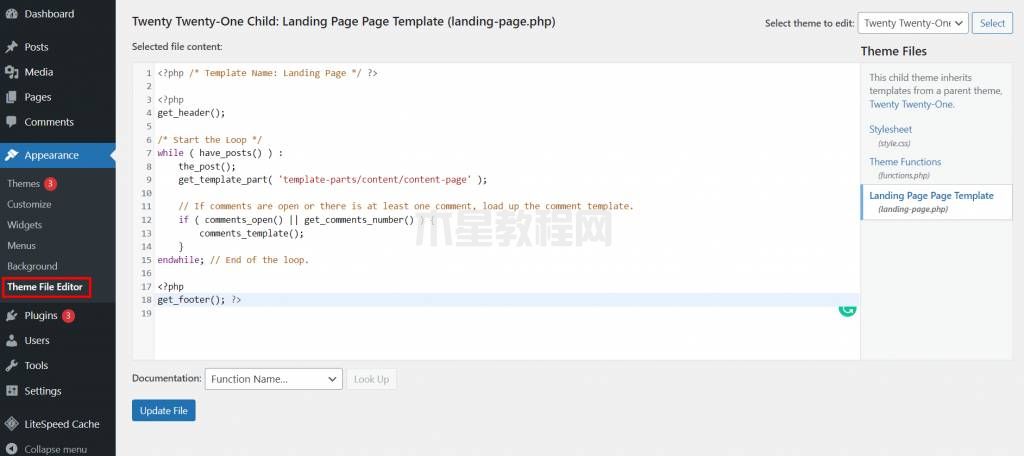Open the Theme Functions file link
Viewport: 1024px width, 456px height.
905,161
